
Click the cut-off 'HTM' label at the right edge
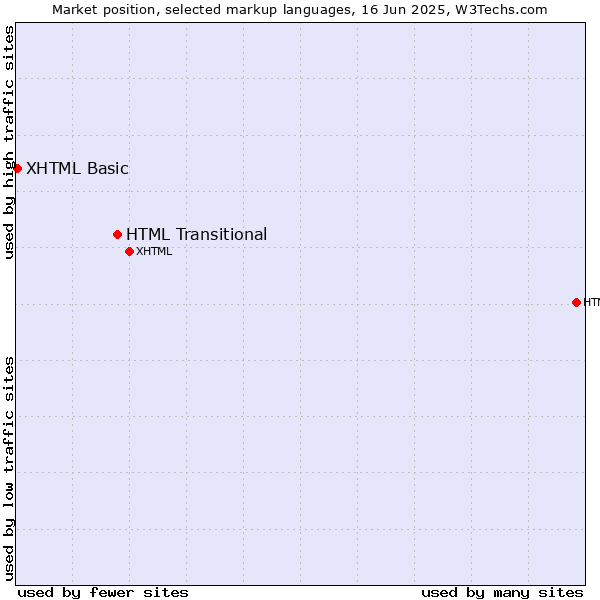click(x=592, y=302)
